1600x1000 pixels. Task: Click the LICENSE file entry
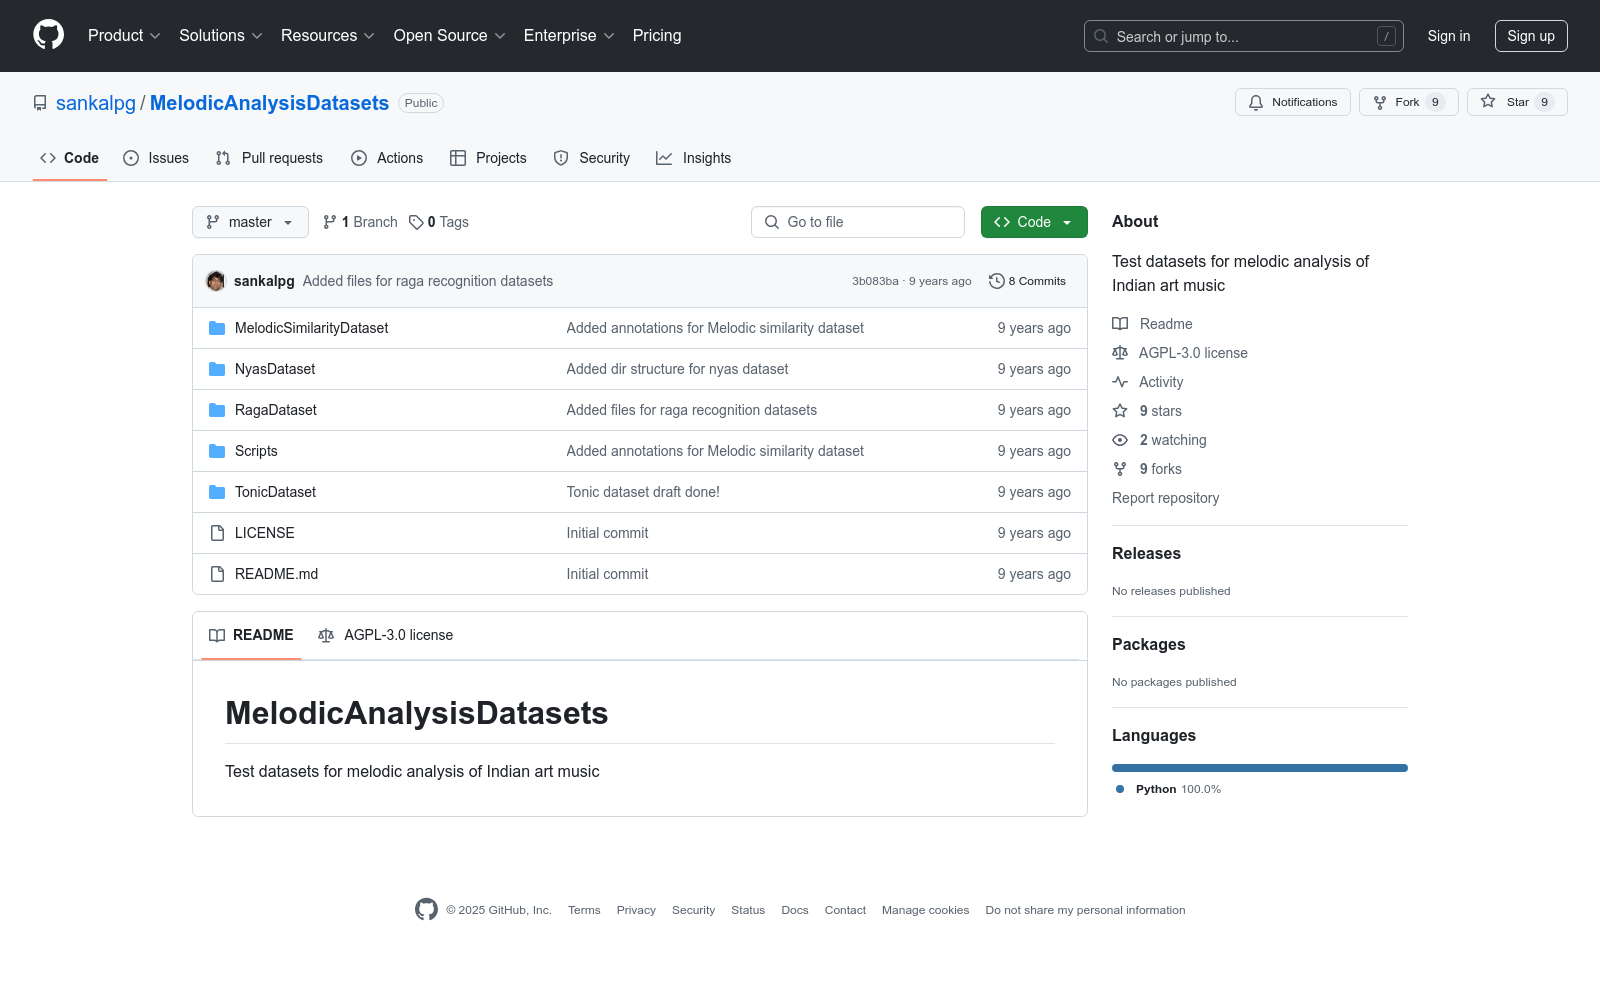(264, 533)
